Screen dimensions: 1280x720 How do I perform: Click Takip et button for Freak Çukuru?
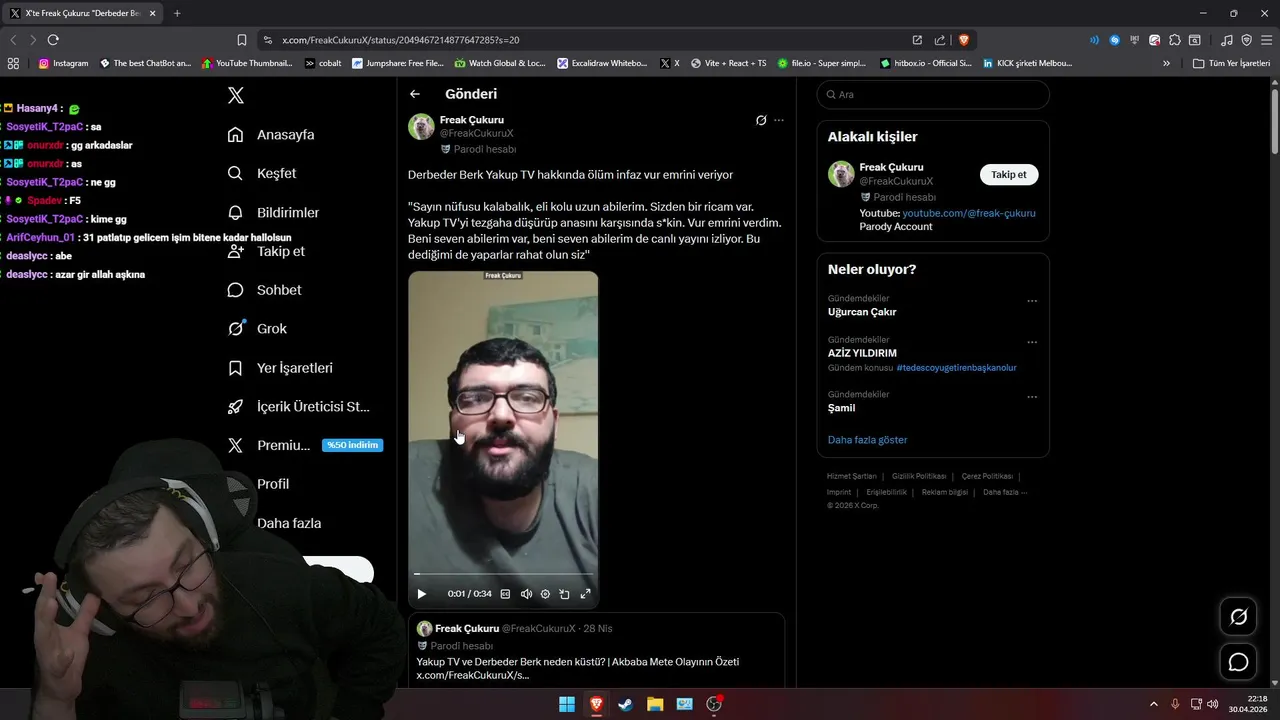1009,174
